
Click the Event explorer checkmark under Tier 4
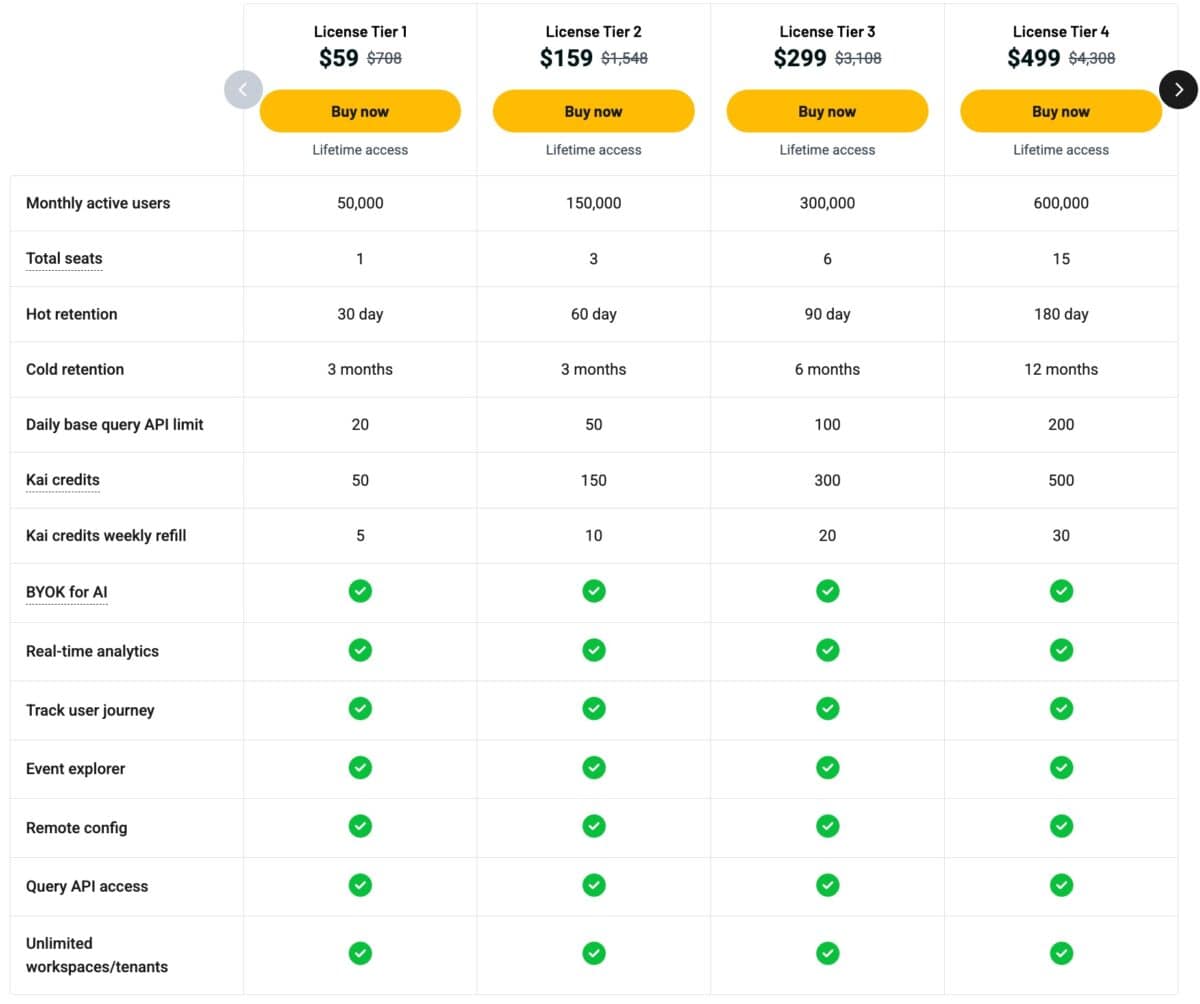1061,768
